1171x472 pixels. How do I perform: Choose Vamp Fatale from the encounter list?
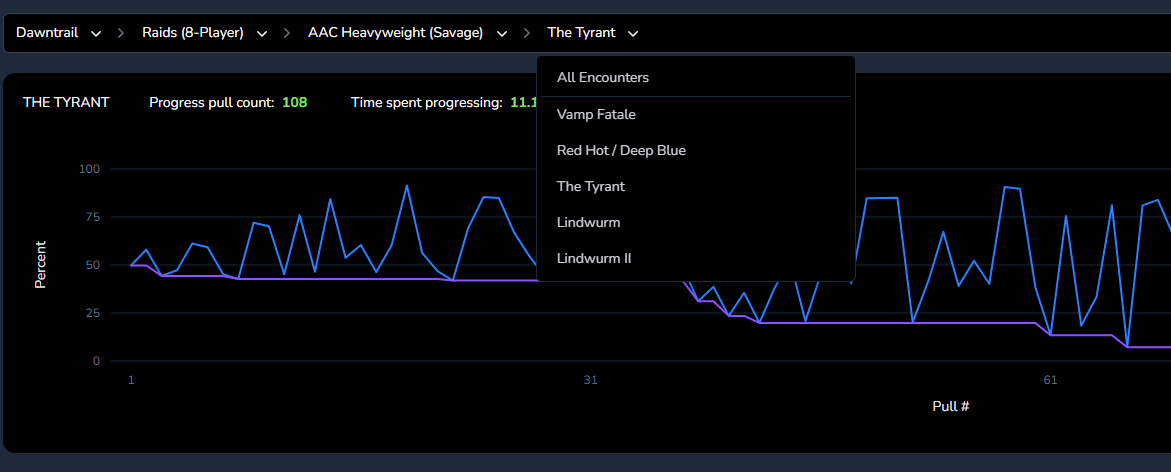(x=696, y=114)
